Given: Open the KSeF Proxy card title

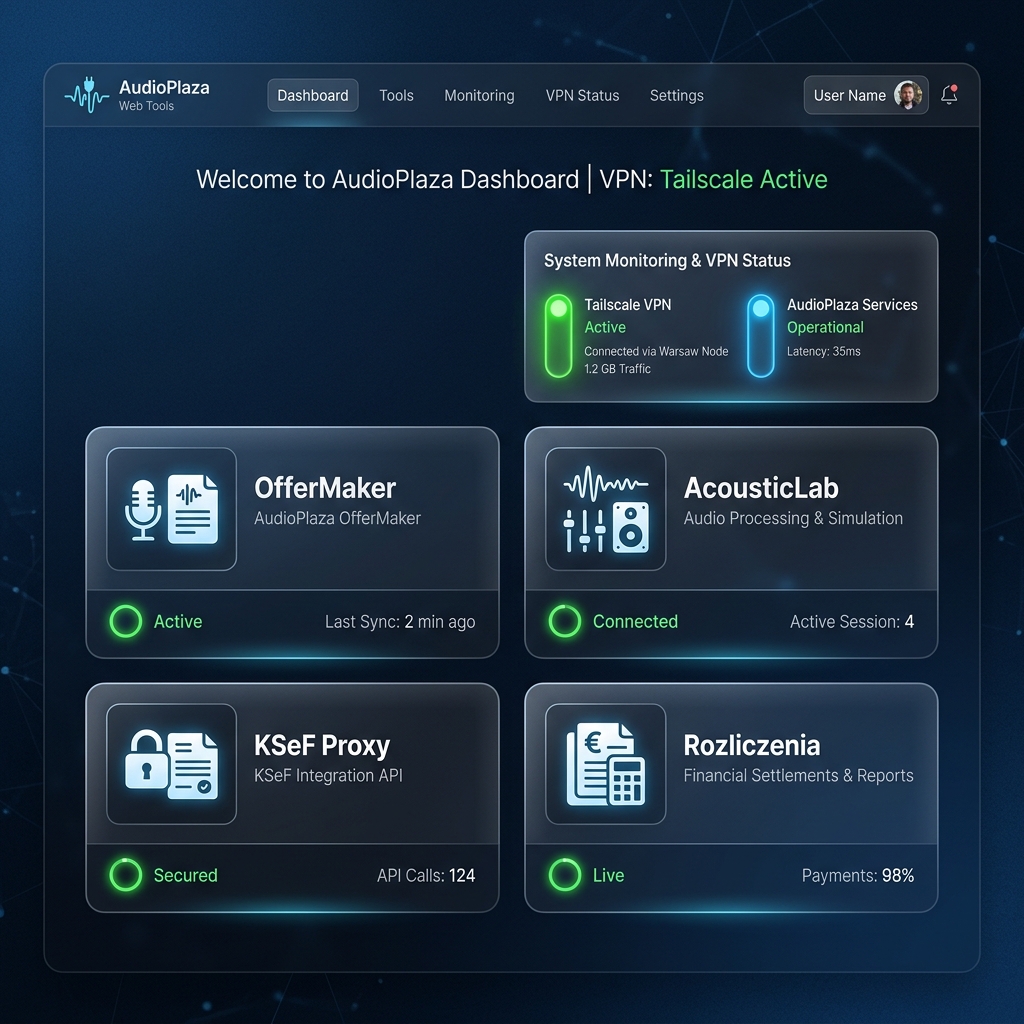Looking at the screenshot, I should 322,745.
